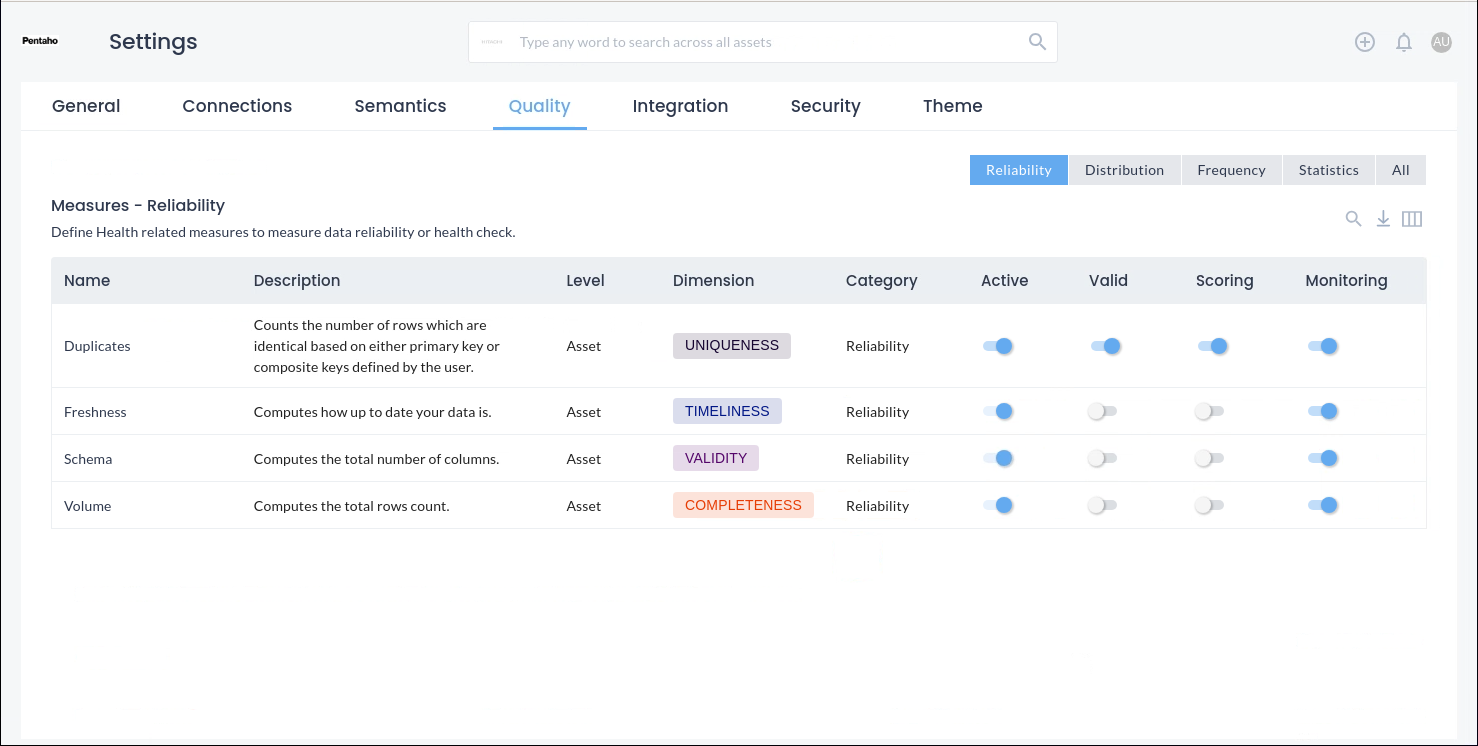
Task: Show All measures
Action: (x=1400, y=170)
